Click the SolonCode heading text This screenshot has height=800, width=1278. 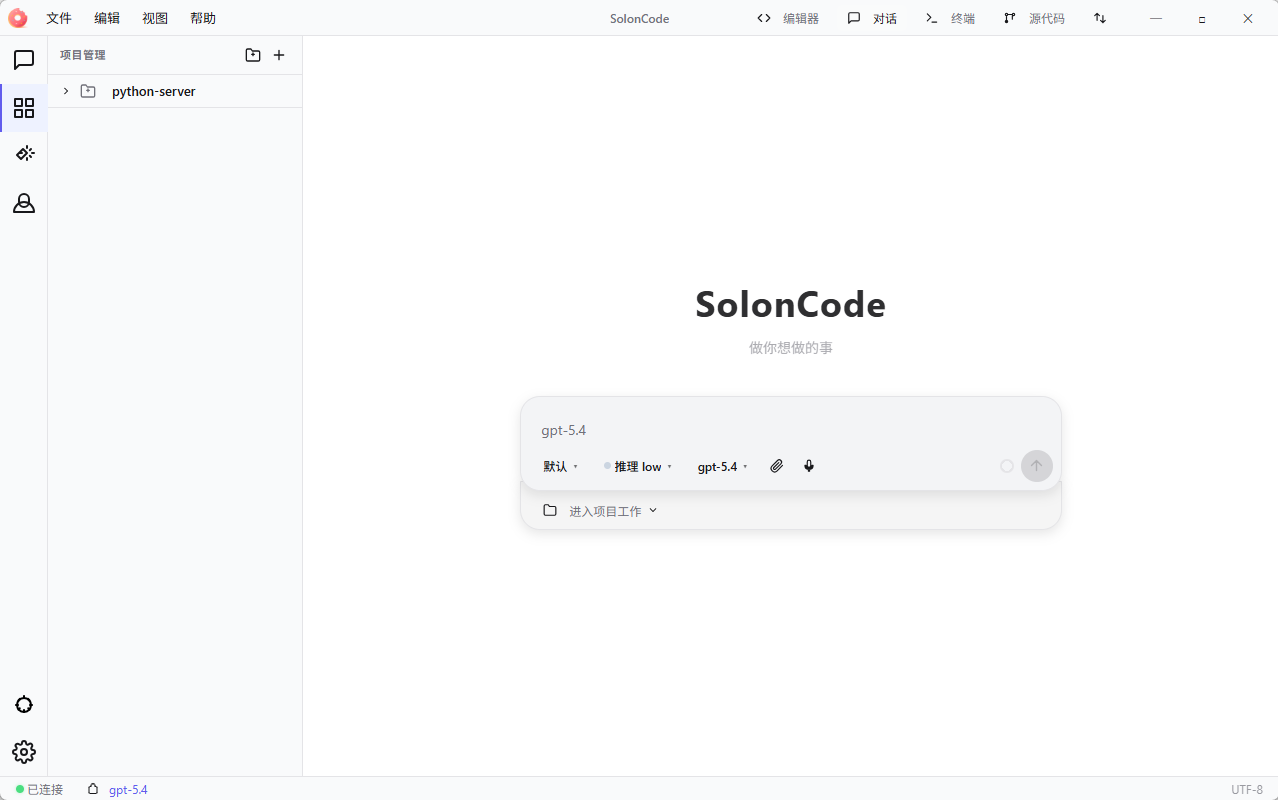(791, 304)
